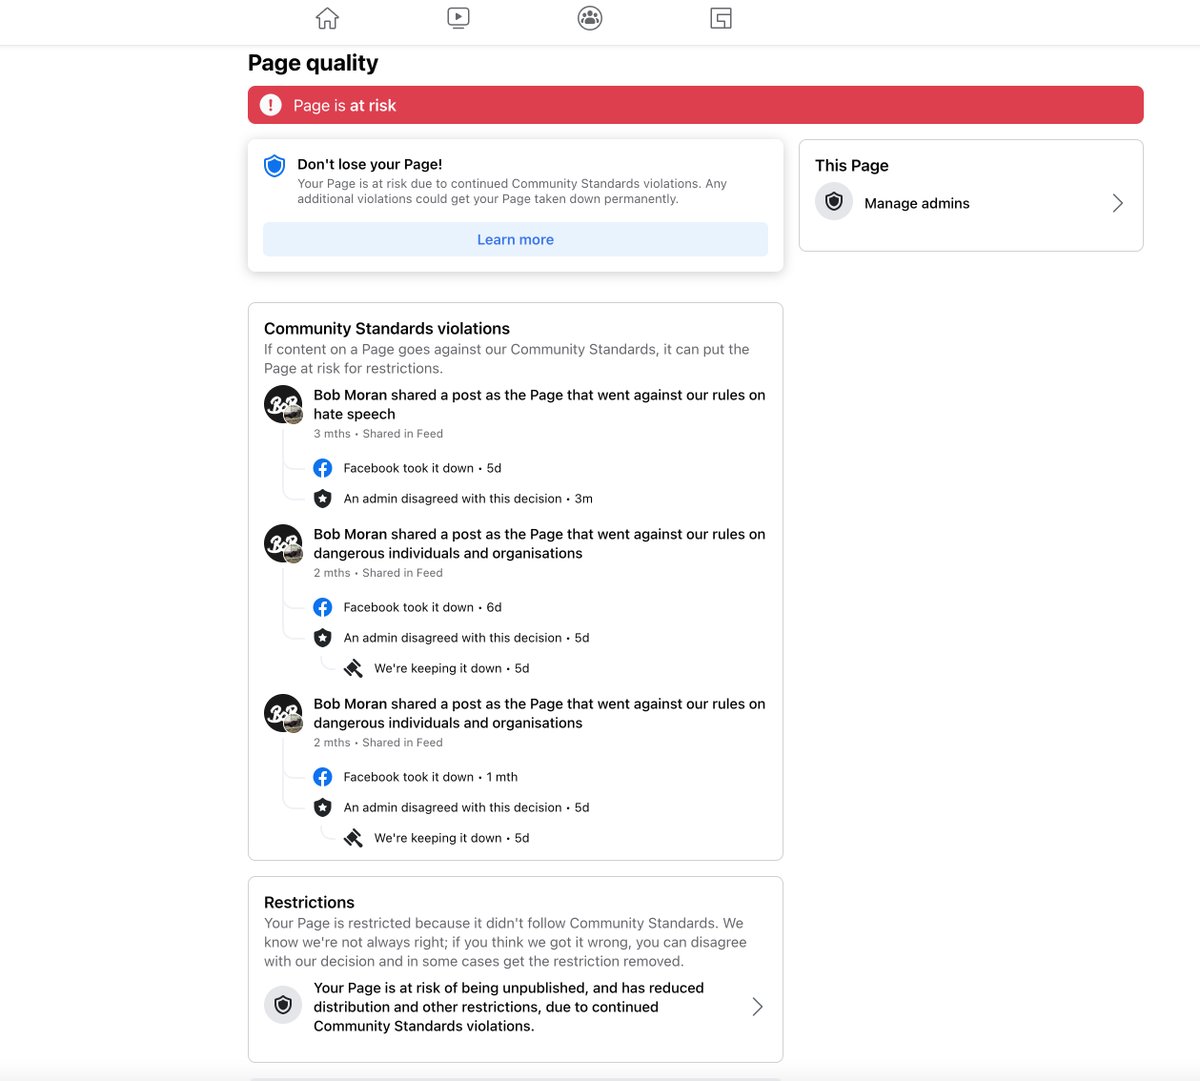Open Manage admins
Viewport: 1200px width, 1081px height.
pyautogui.click(x=916, y=203)
